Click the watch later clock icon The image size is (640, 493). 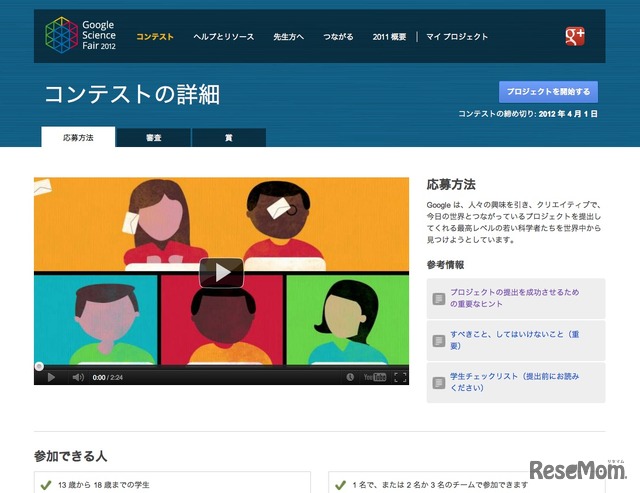350,377
